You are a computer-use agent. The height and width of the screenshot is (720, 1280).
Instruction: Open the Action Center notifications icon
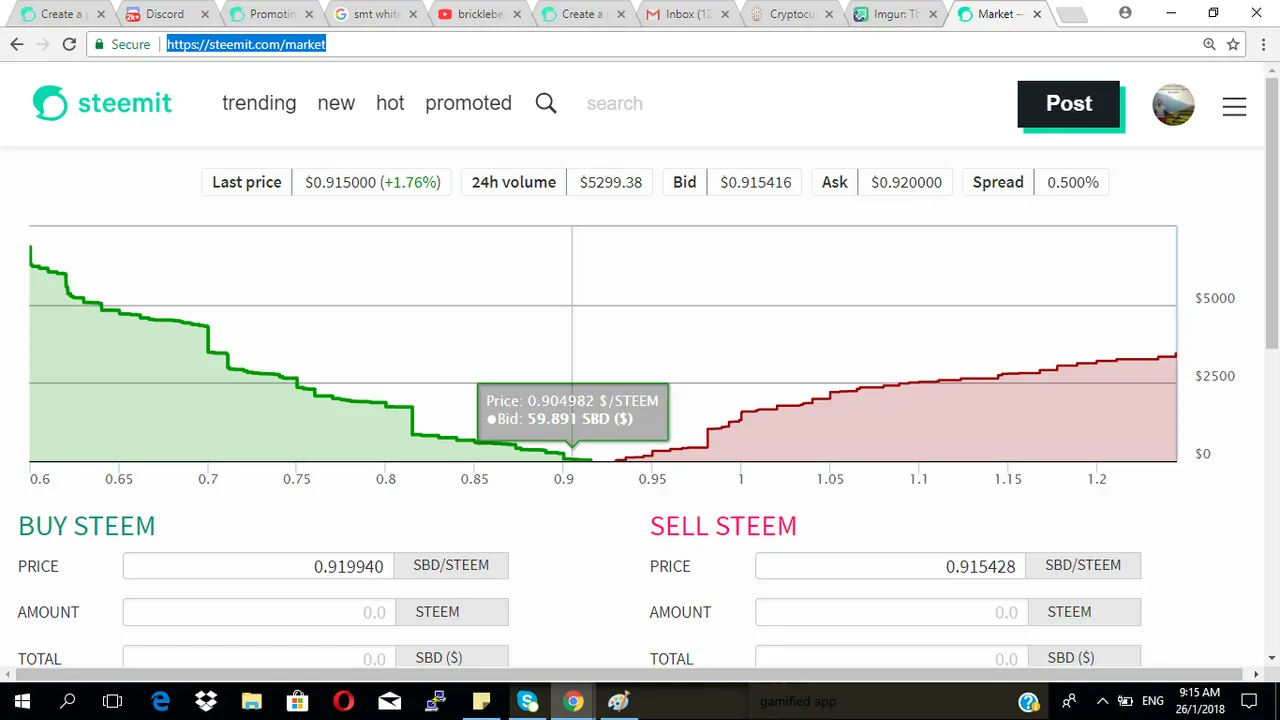[x=1250, y=701]
